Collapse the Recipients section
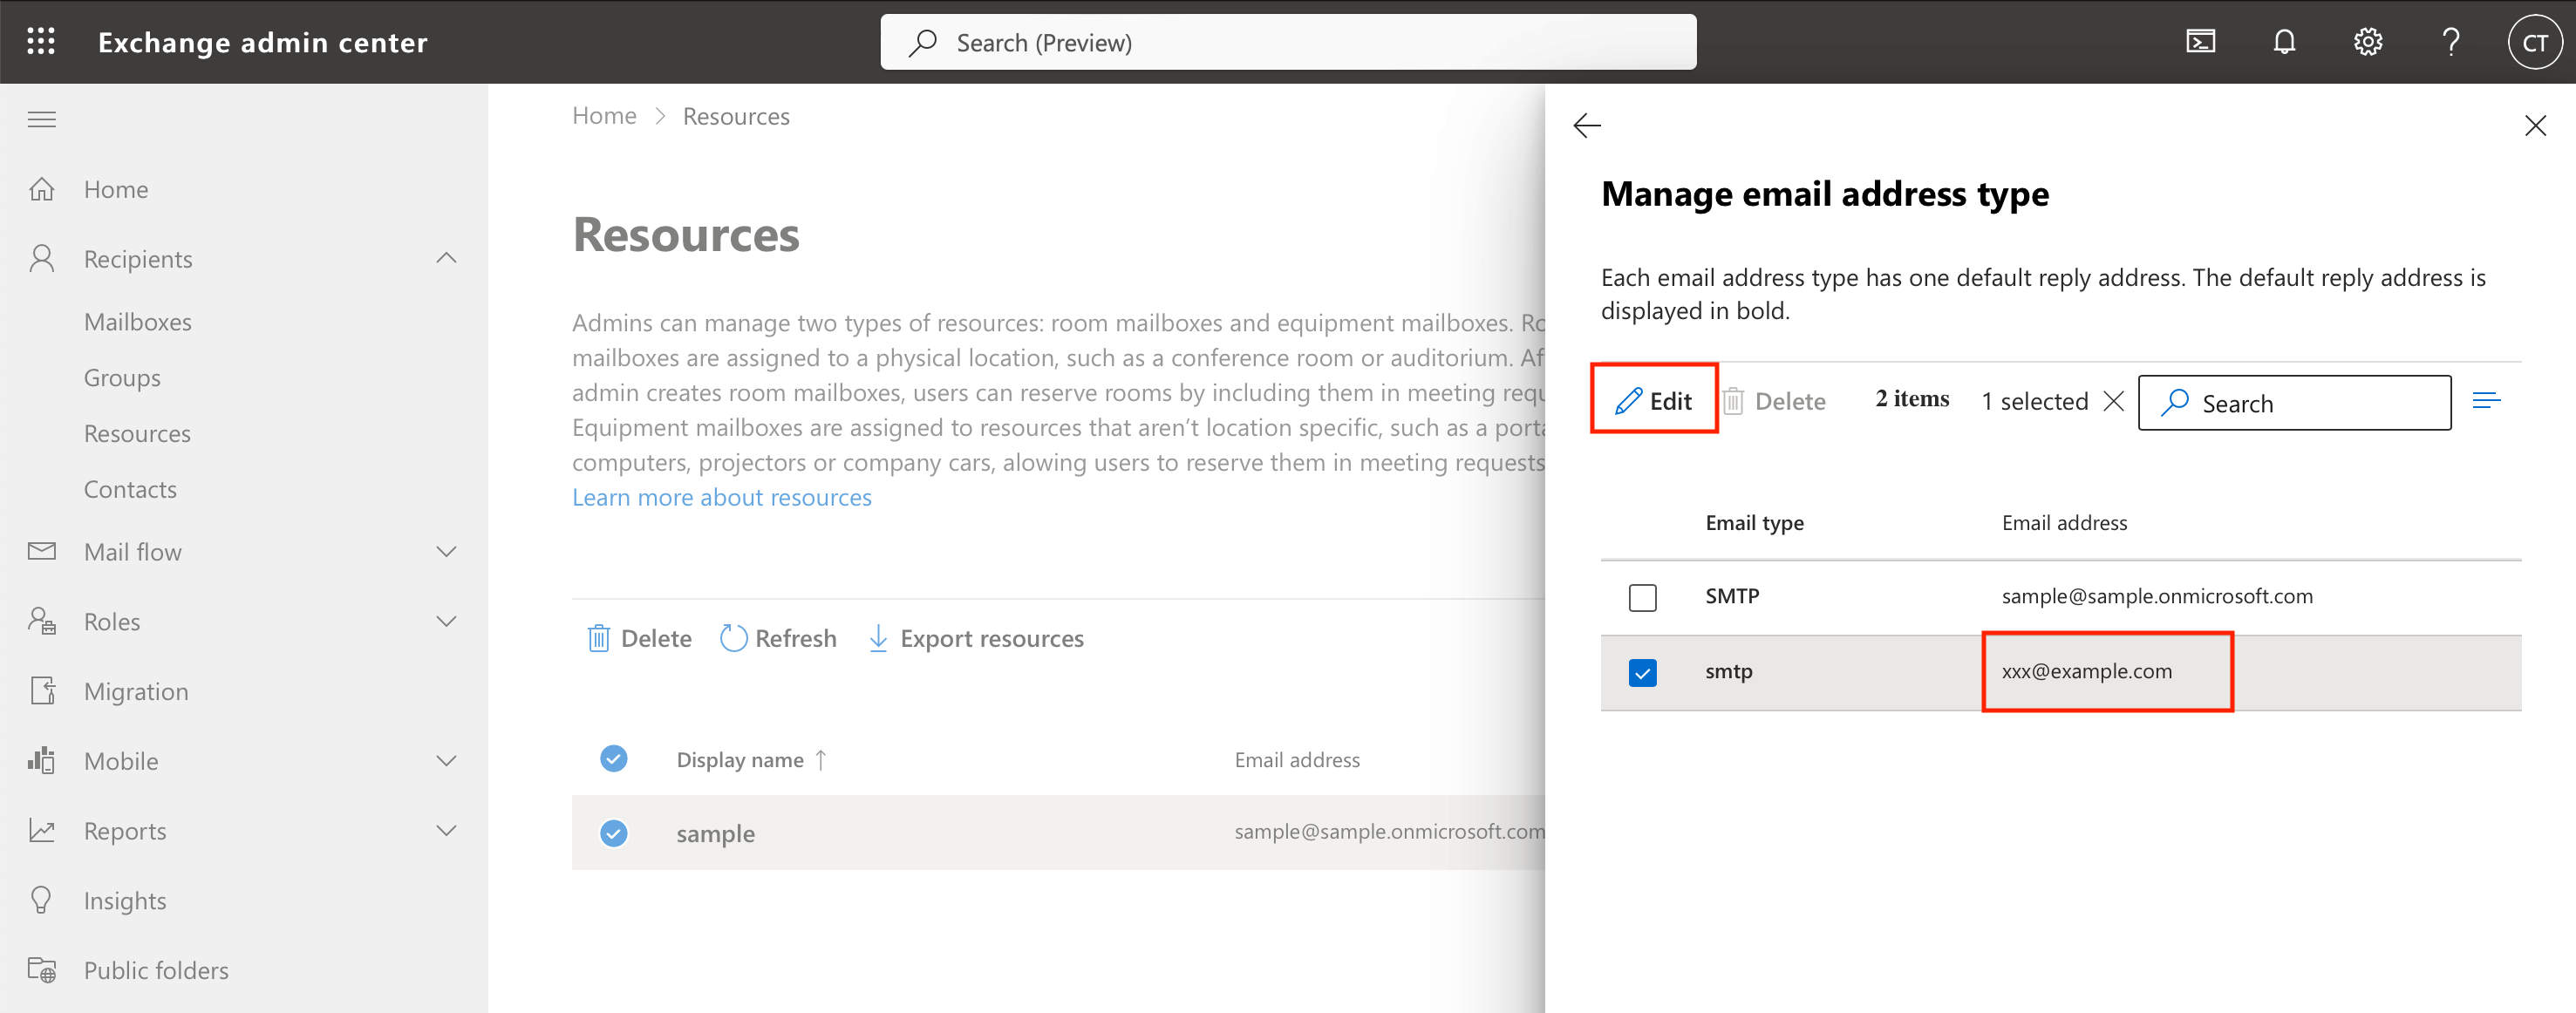The width and height of the screenshot is (2576, 1013). [x=447, y=258]
